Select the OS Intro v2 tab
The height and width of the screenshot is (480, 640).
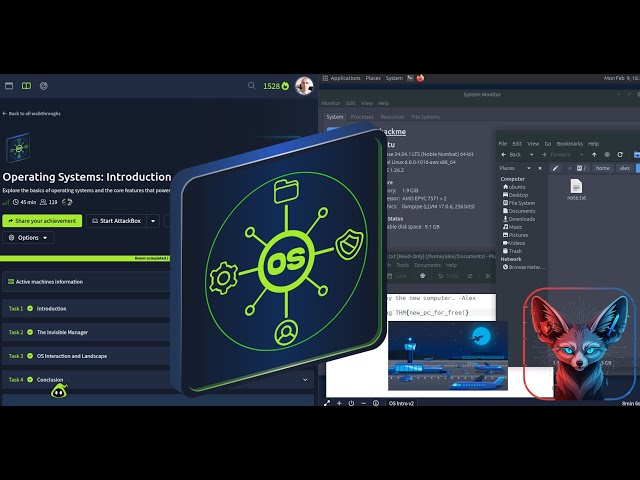401,403
